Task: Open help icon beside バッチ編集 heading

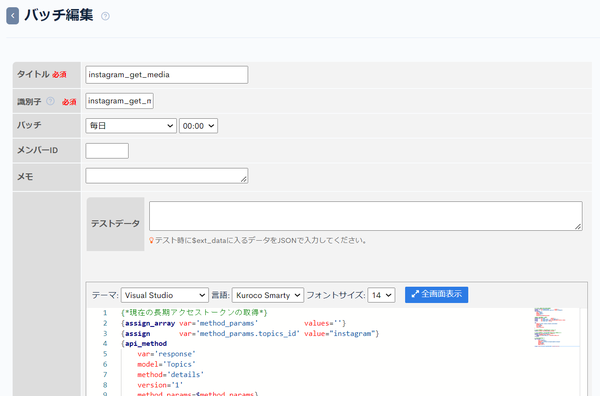Action: coord(105,16)
